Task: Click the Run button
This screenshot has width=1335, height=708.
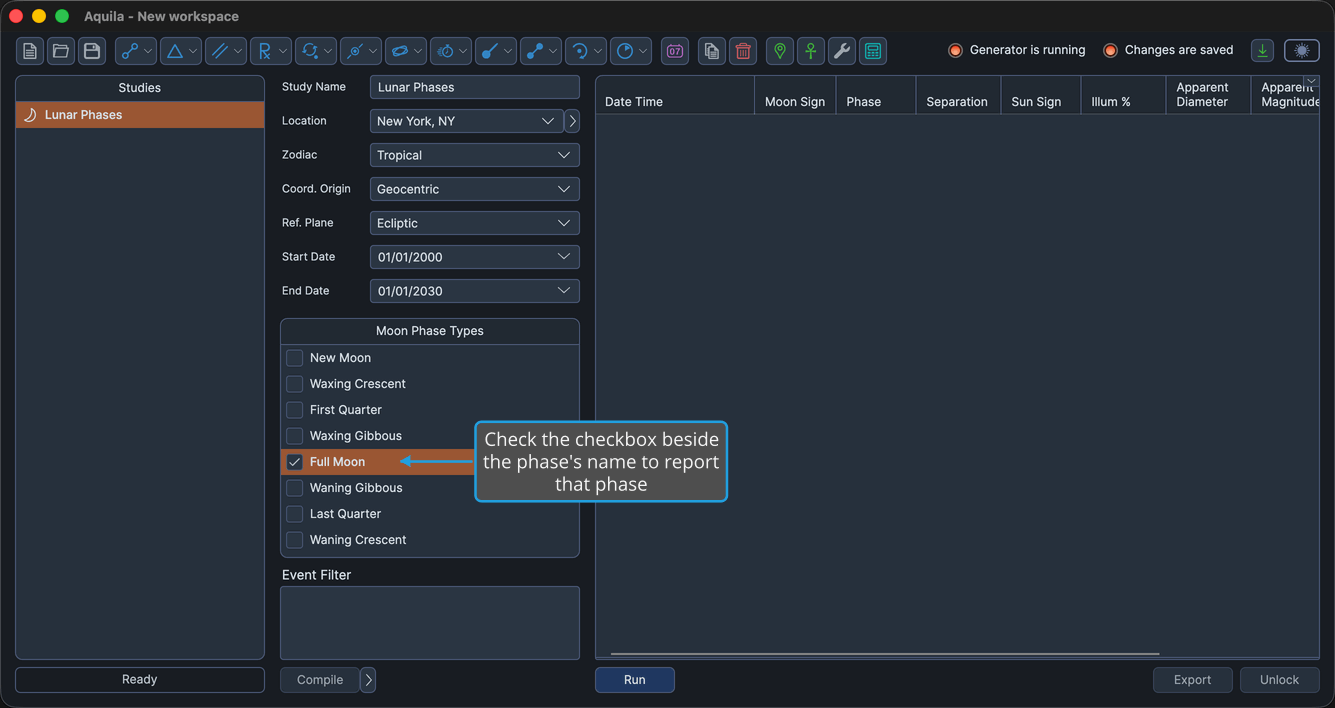Action: pyautogui.click(x=635, y=680)
